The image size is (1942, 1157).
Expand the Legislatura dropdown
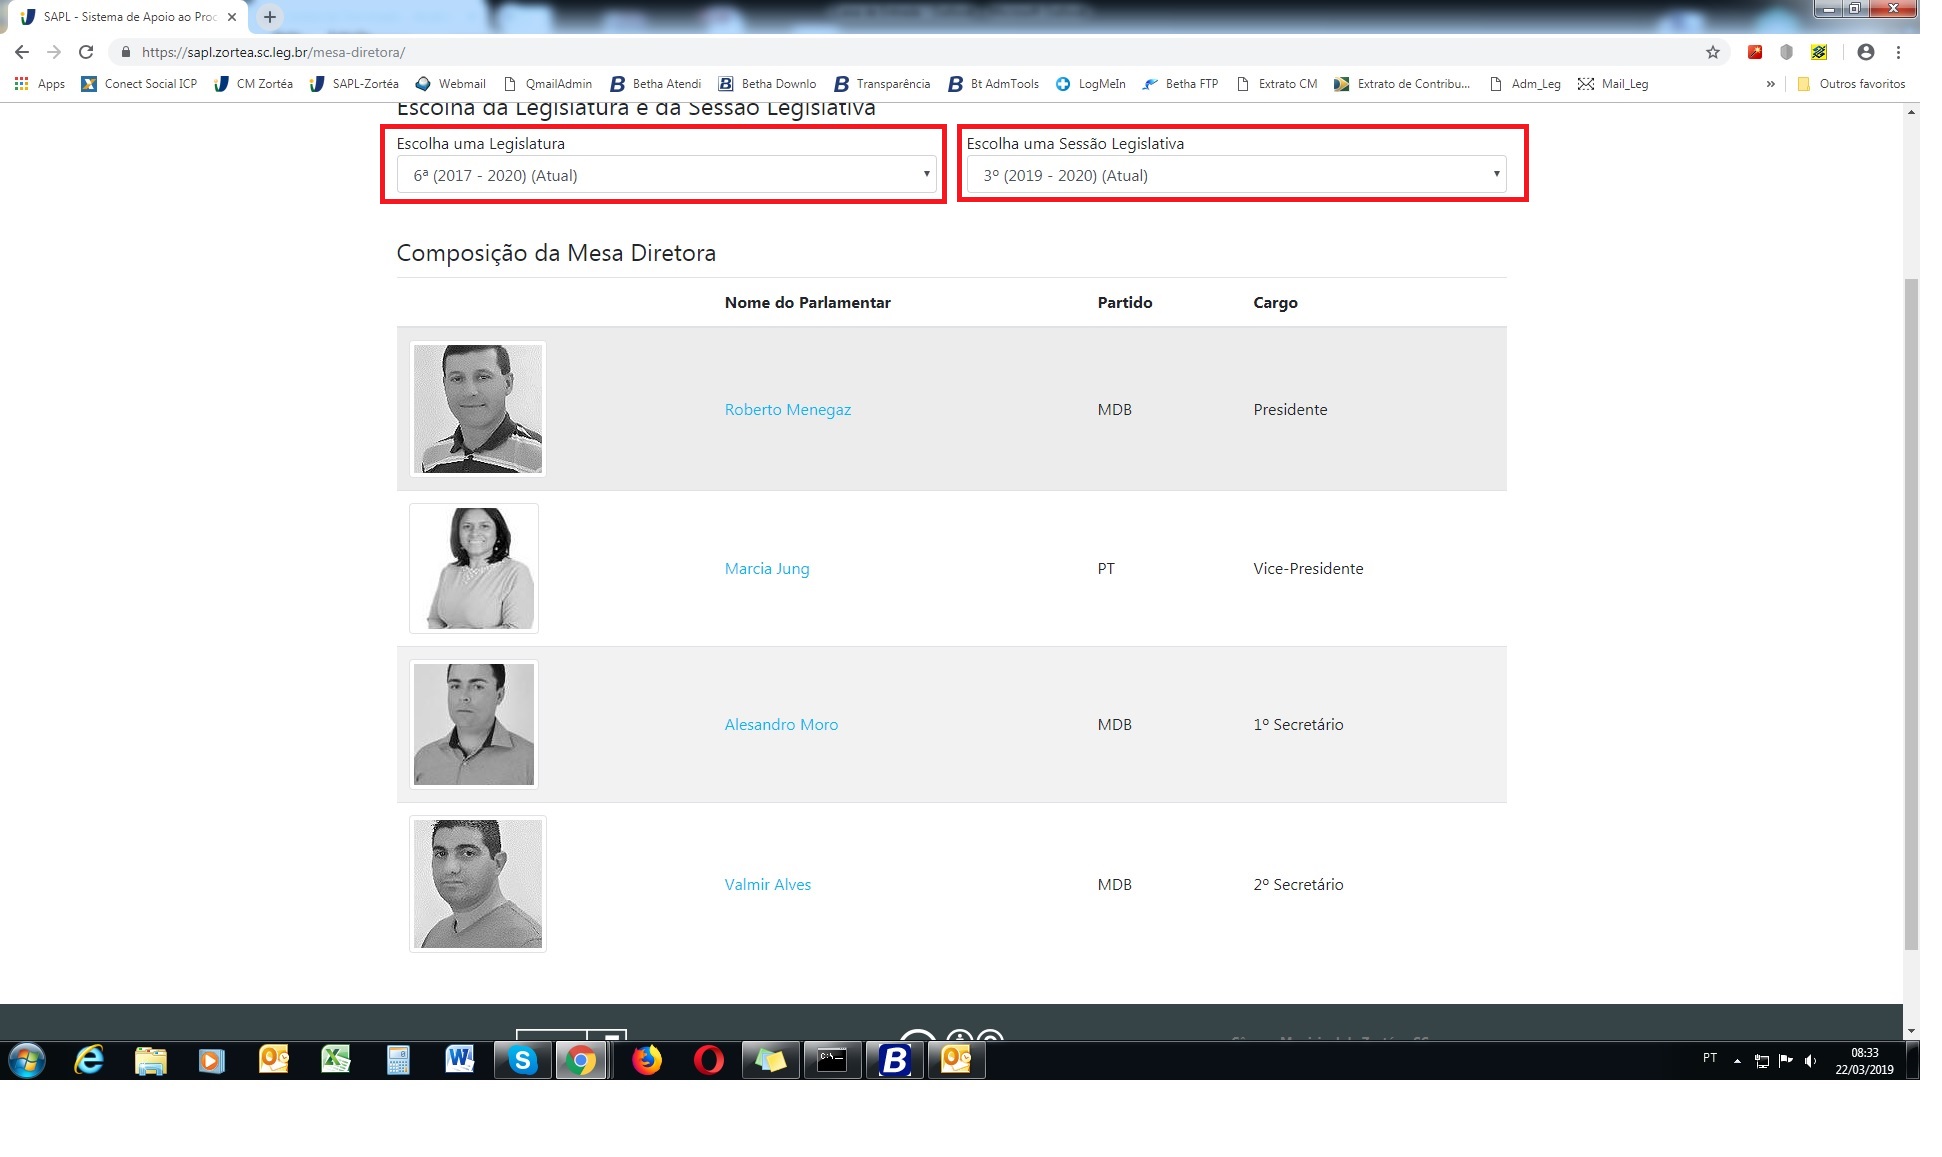665,175
